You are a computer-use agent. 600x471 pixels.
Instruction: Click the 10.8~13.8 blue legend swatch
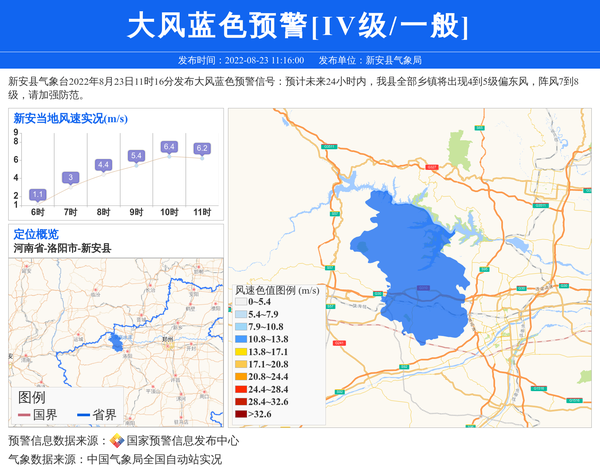240,340
